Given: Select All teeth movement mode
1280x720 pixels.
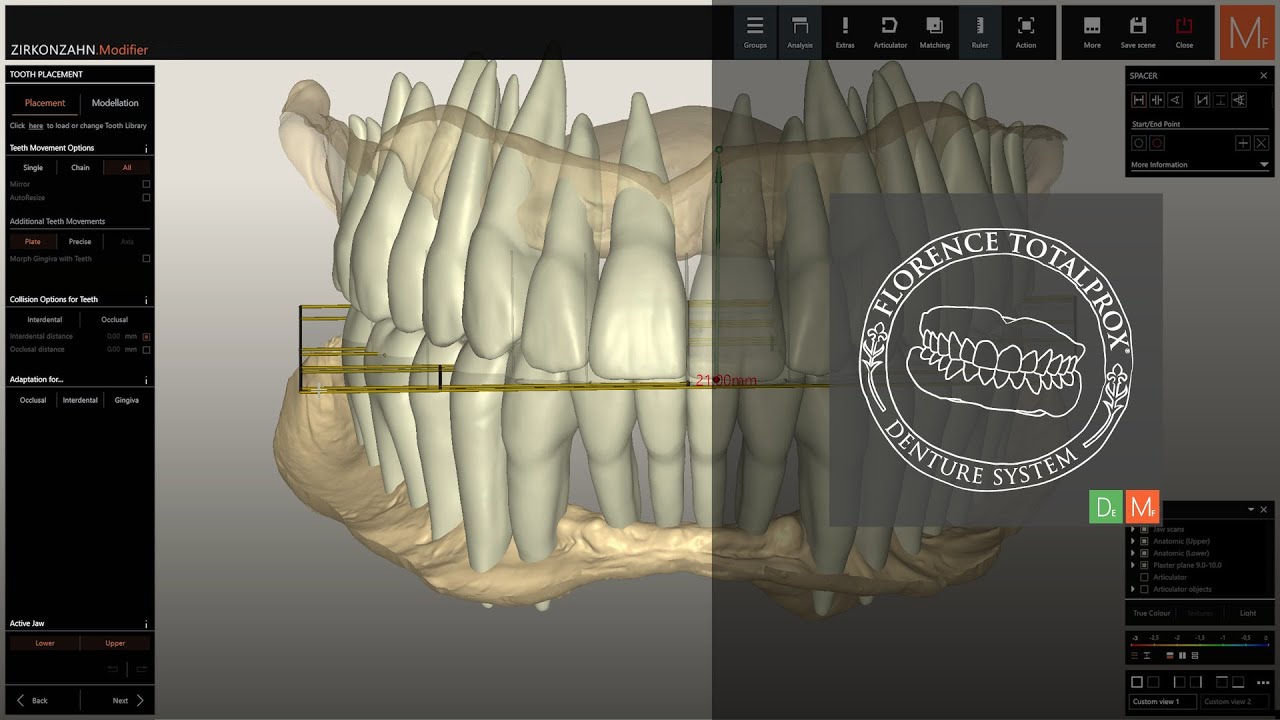Looking at the screenshot, I should click(127, 168).
